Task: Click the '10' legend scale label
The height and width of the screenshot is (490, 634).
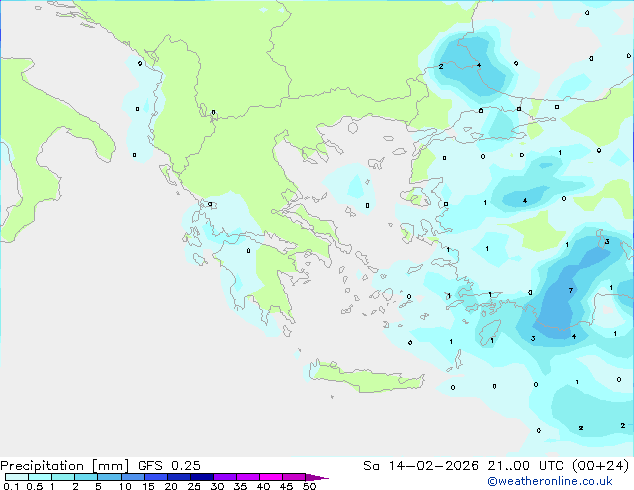Action: (125, 486)
